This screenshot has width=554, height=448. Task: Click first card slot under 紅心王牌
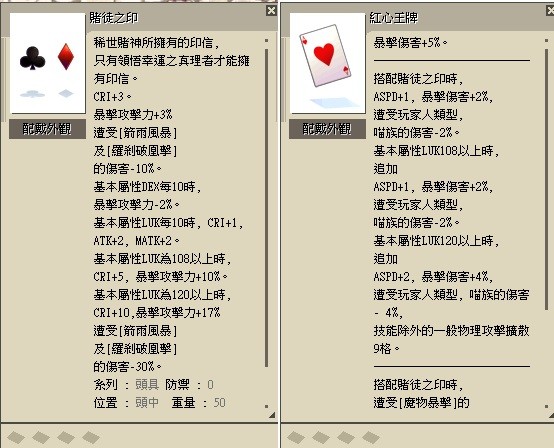pos(296,437)
